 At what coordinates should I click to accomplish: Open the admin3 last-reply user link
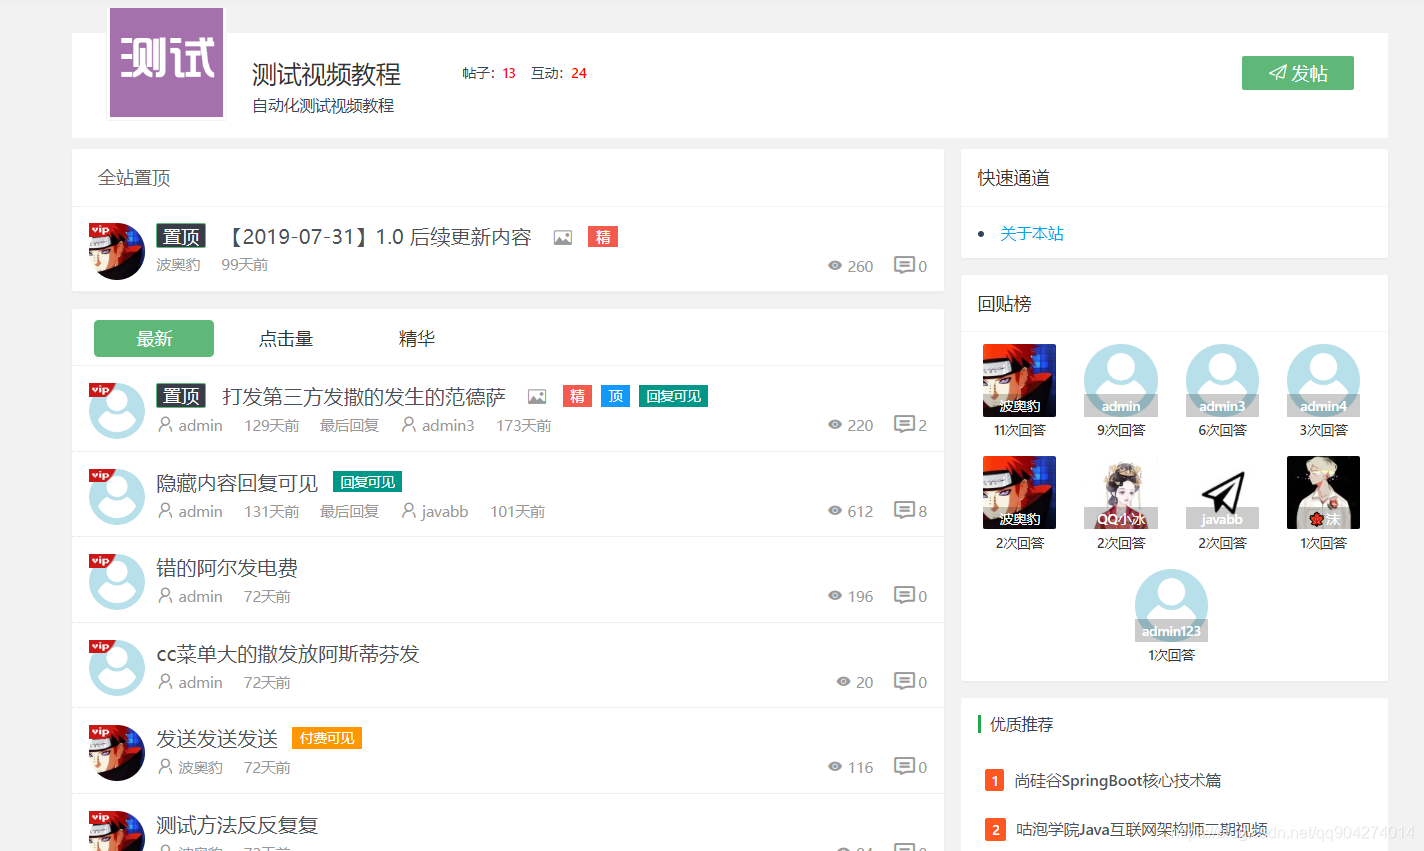point(448,425)
